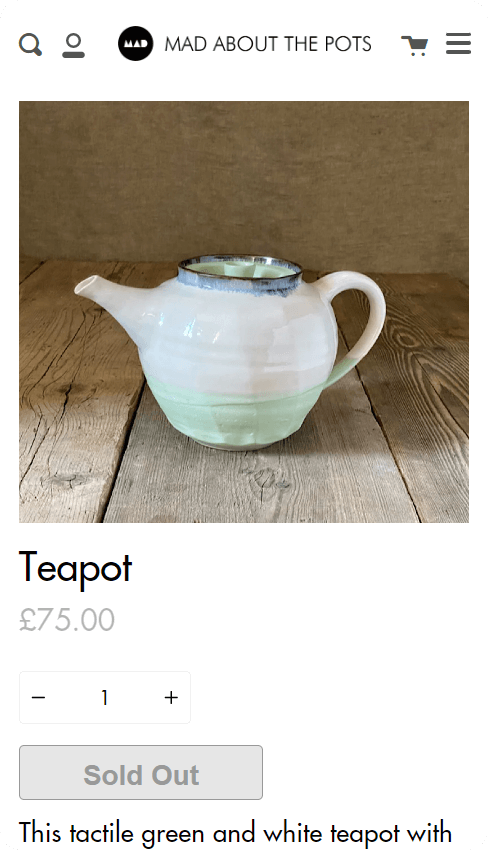Focus the quantity field showing 1
Image resolution: width=488 pixels, height=850 pixels.
pos(105,697)
